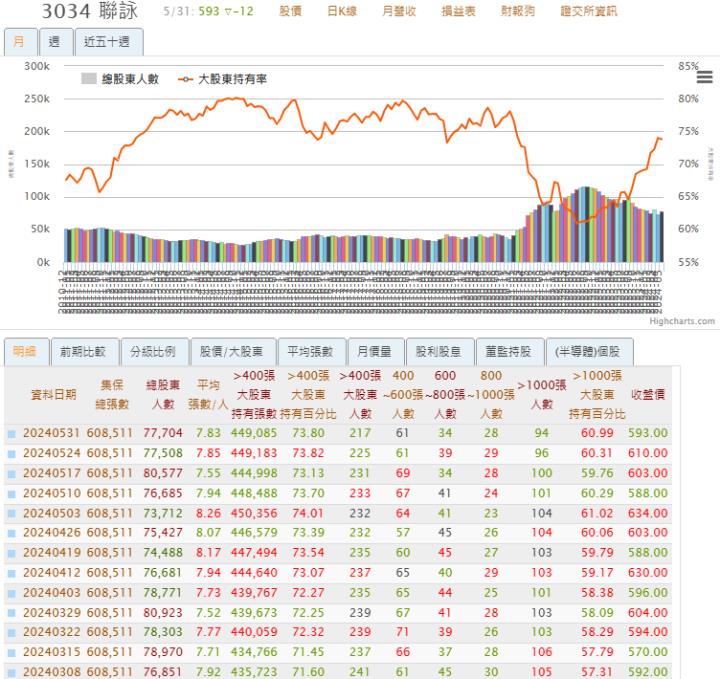
Task: Open the 董監持股 tab
Action: click(x=509, y=352)
